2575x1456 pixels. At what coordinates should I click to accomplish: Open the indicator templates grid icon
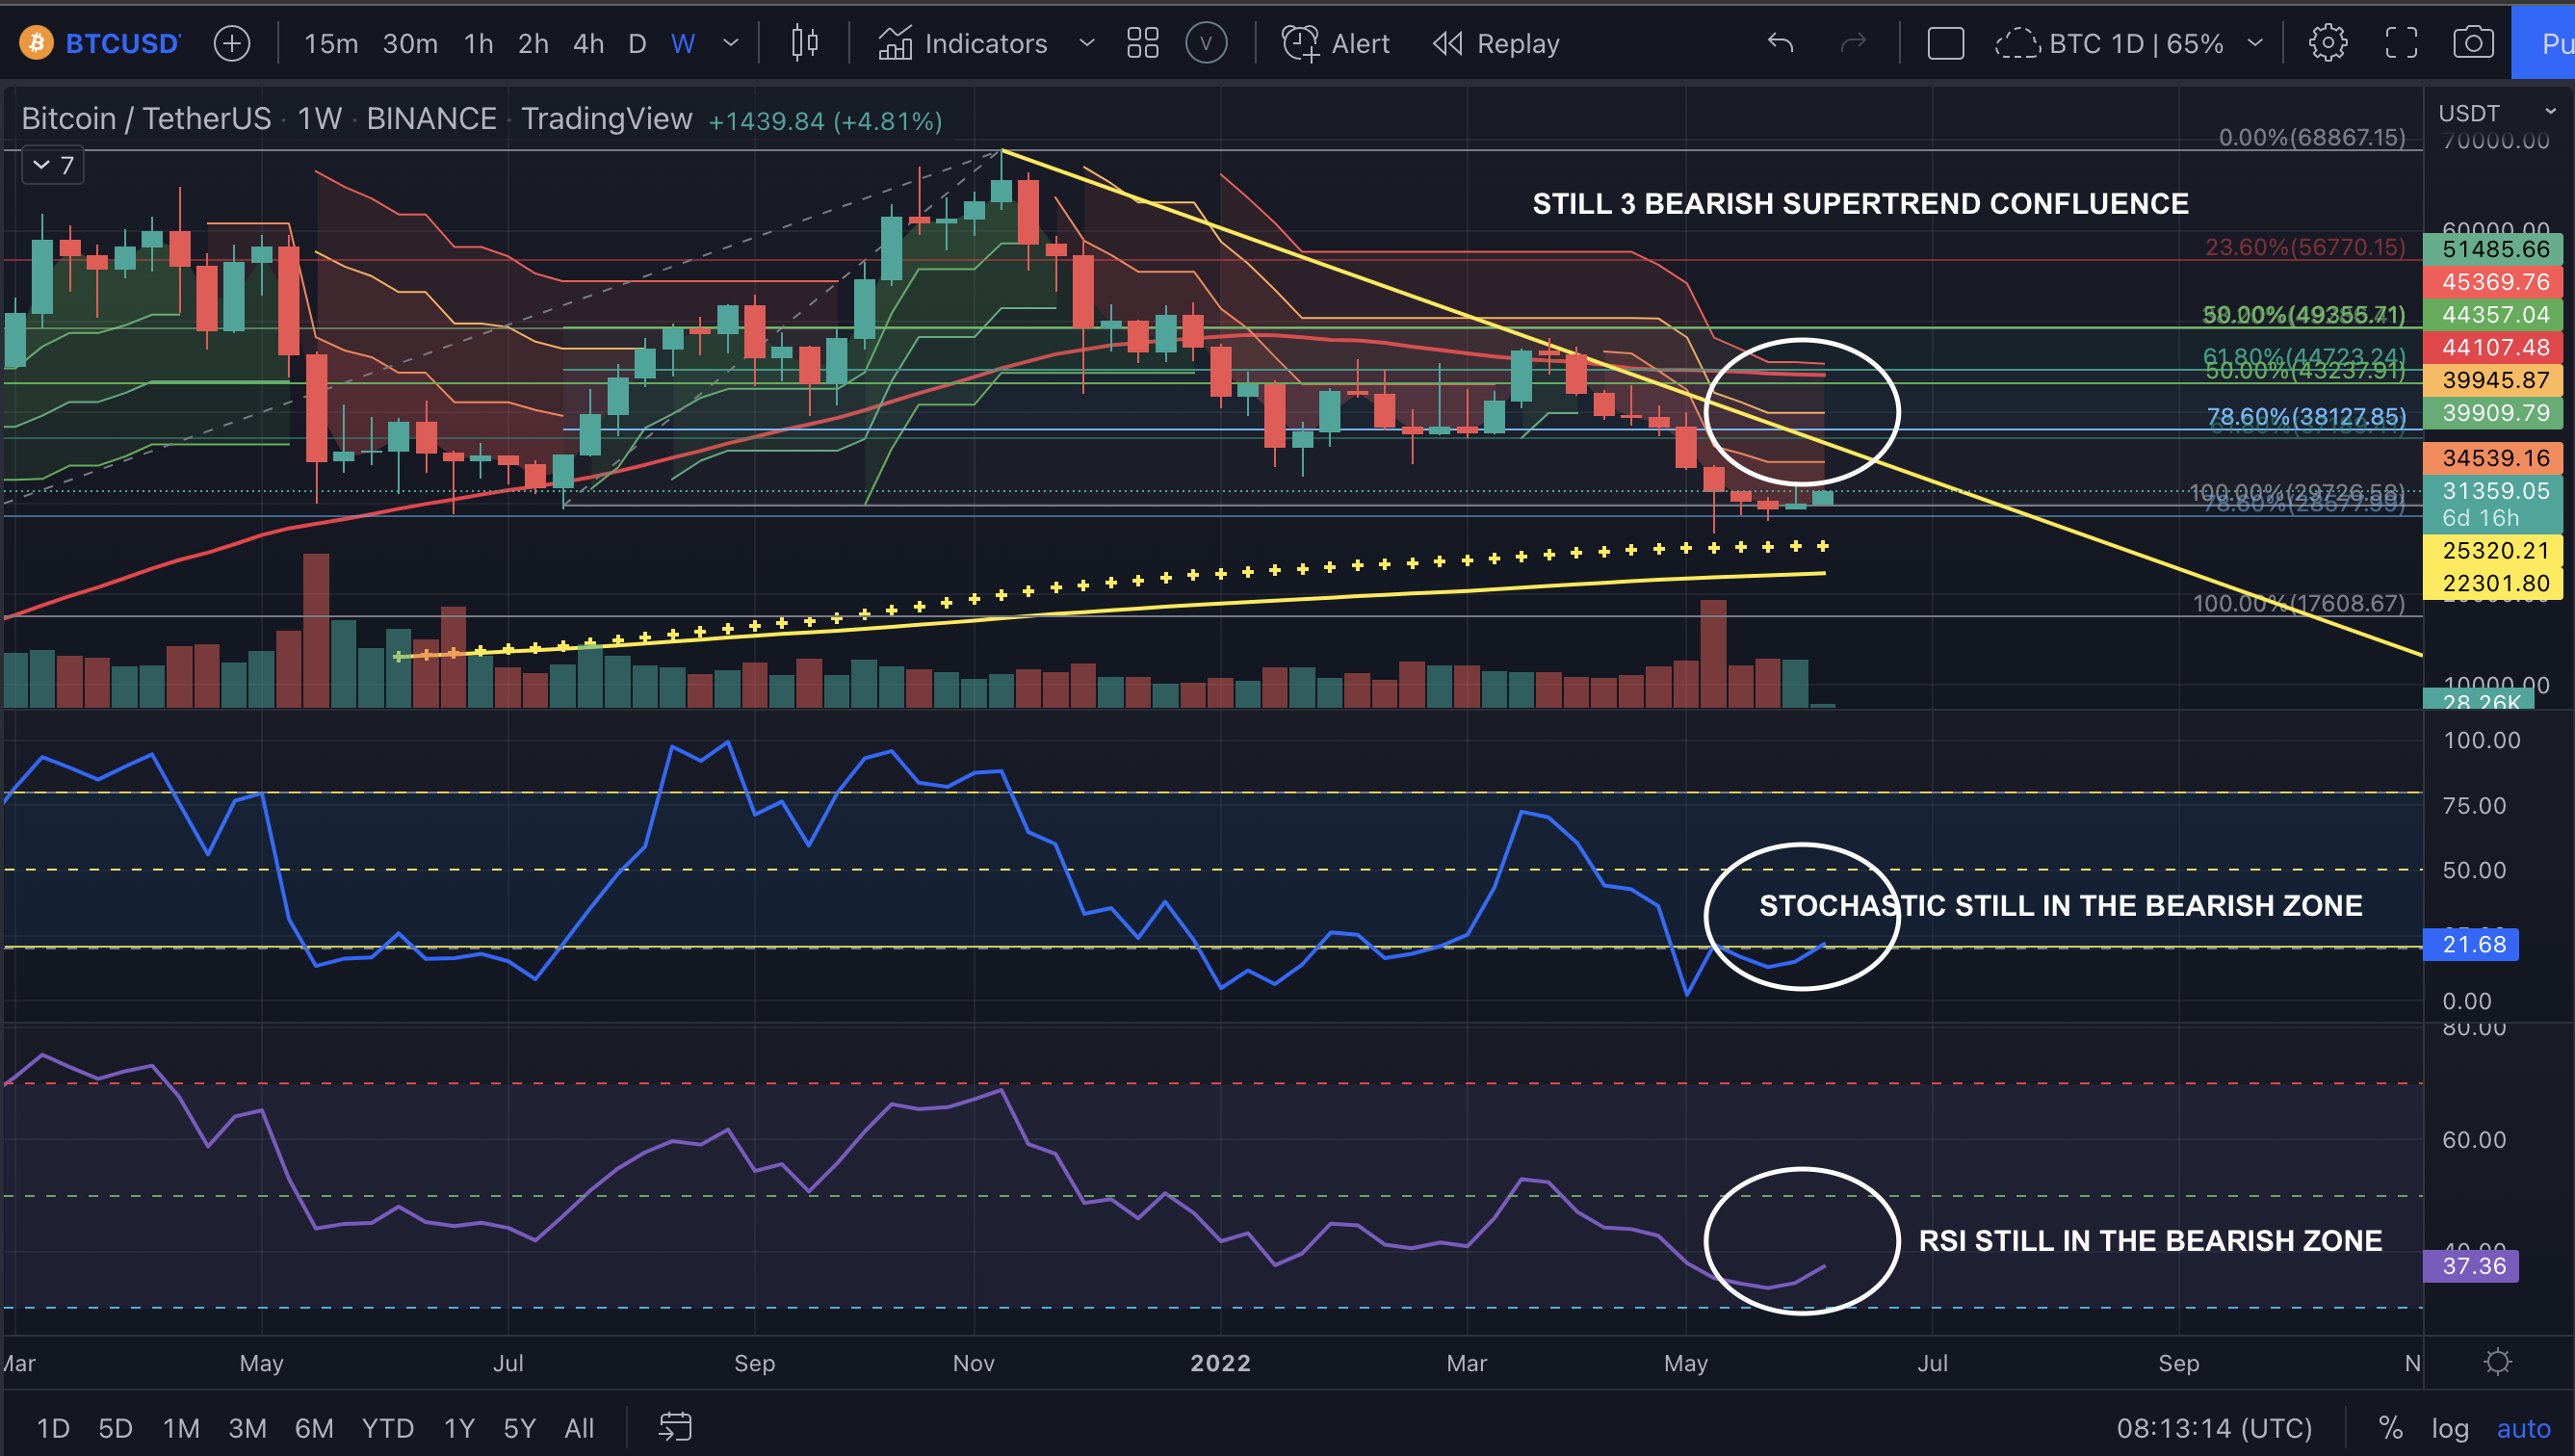(x=1142, y=43)
